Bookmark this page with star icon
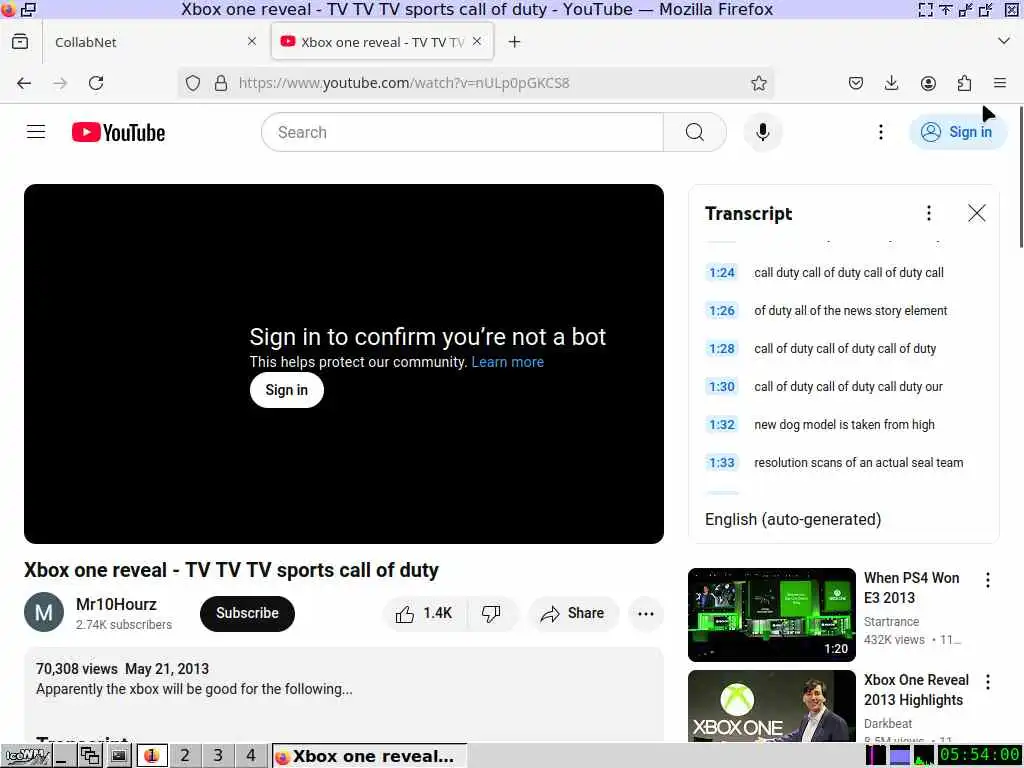Viewport: 1024px width, 768px height. coord(758,83)
